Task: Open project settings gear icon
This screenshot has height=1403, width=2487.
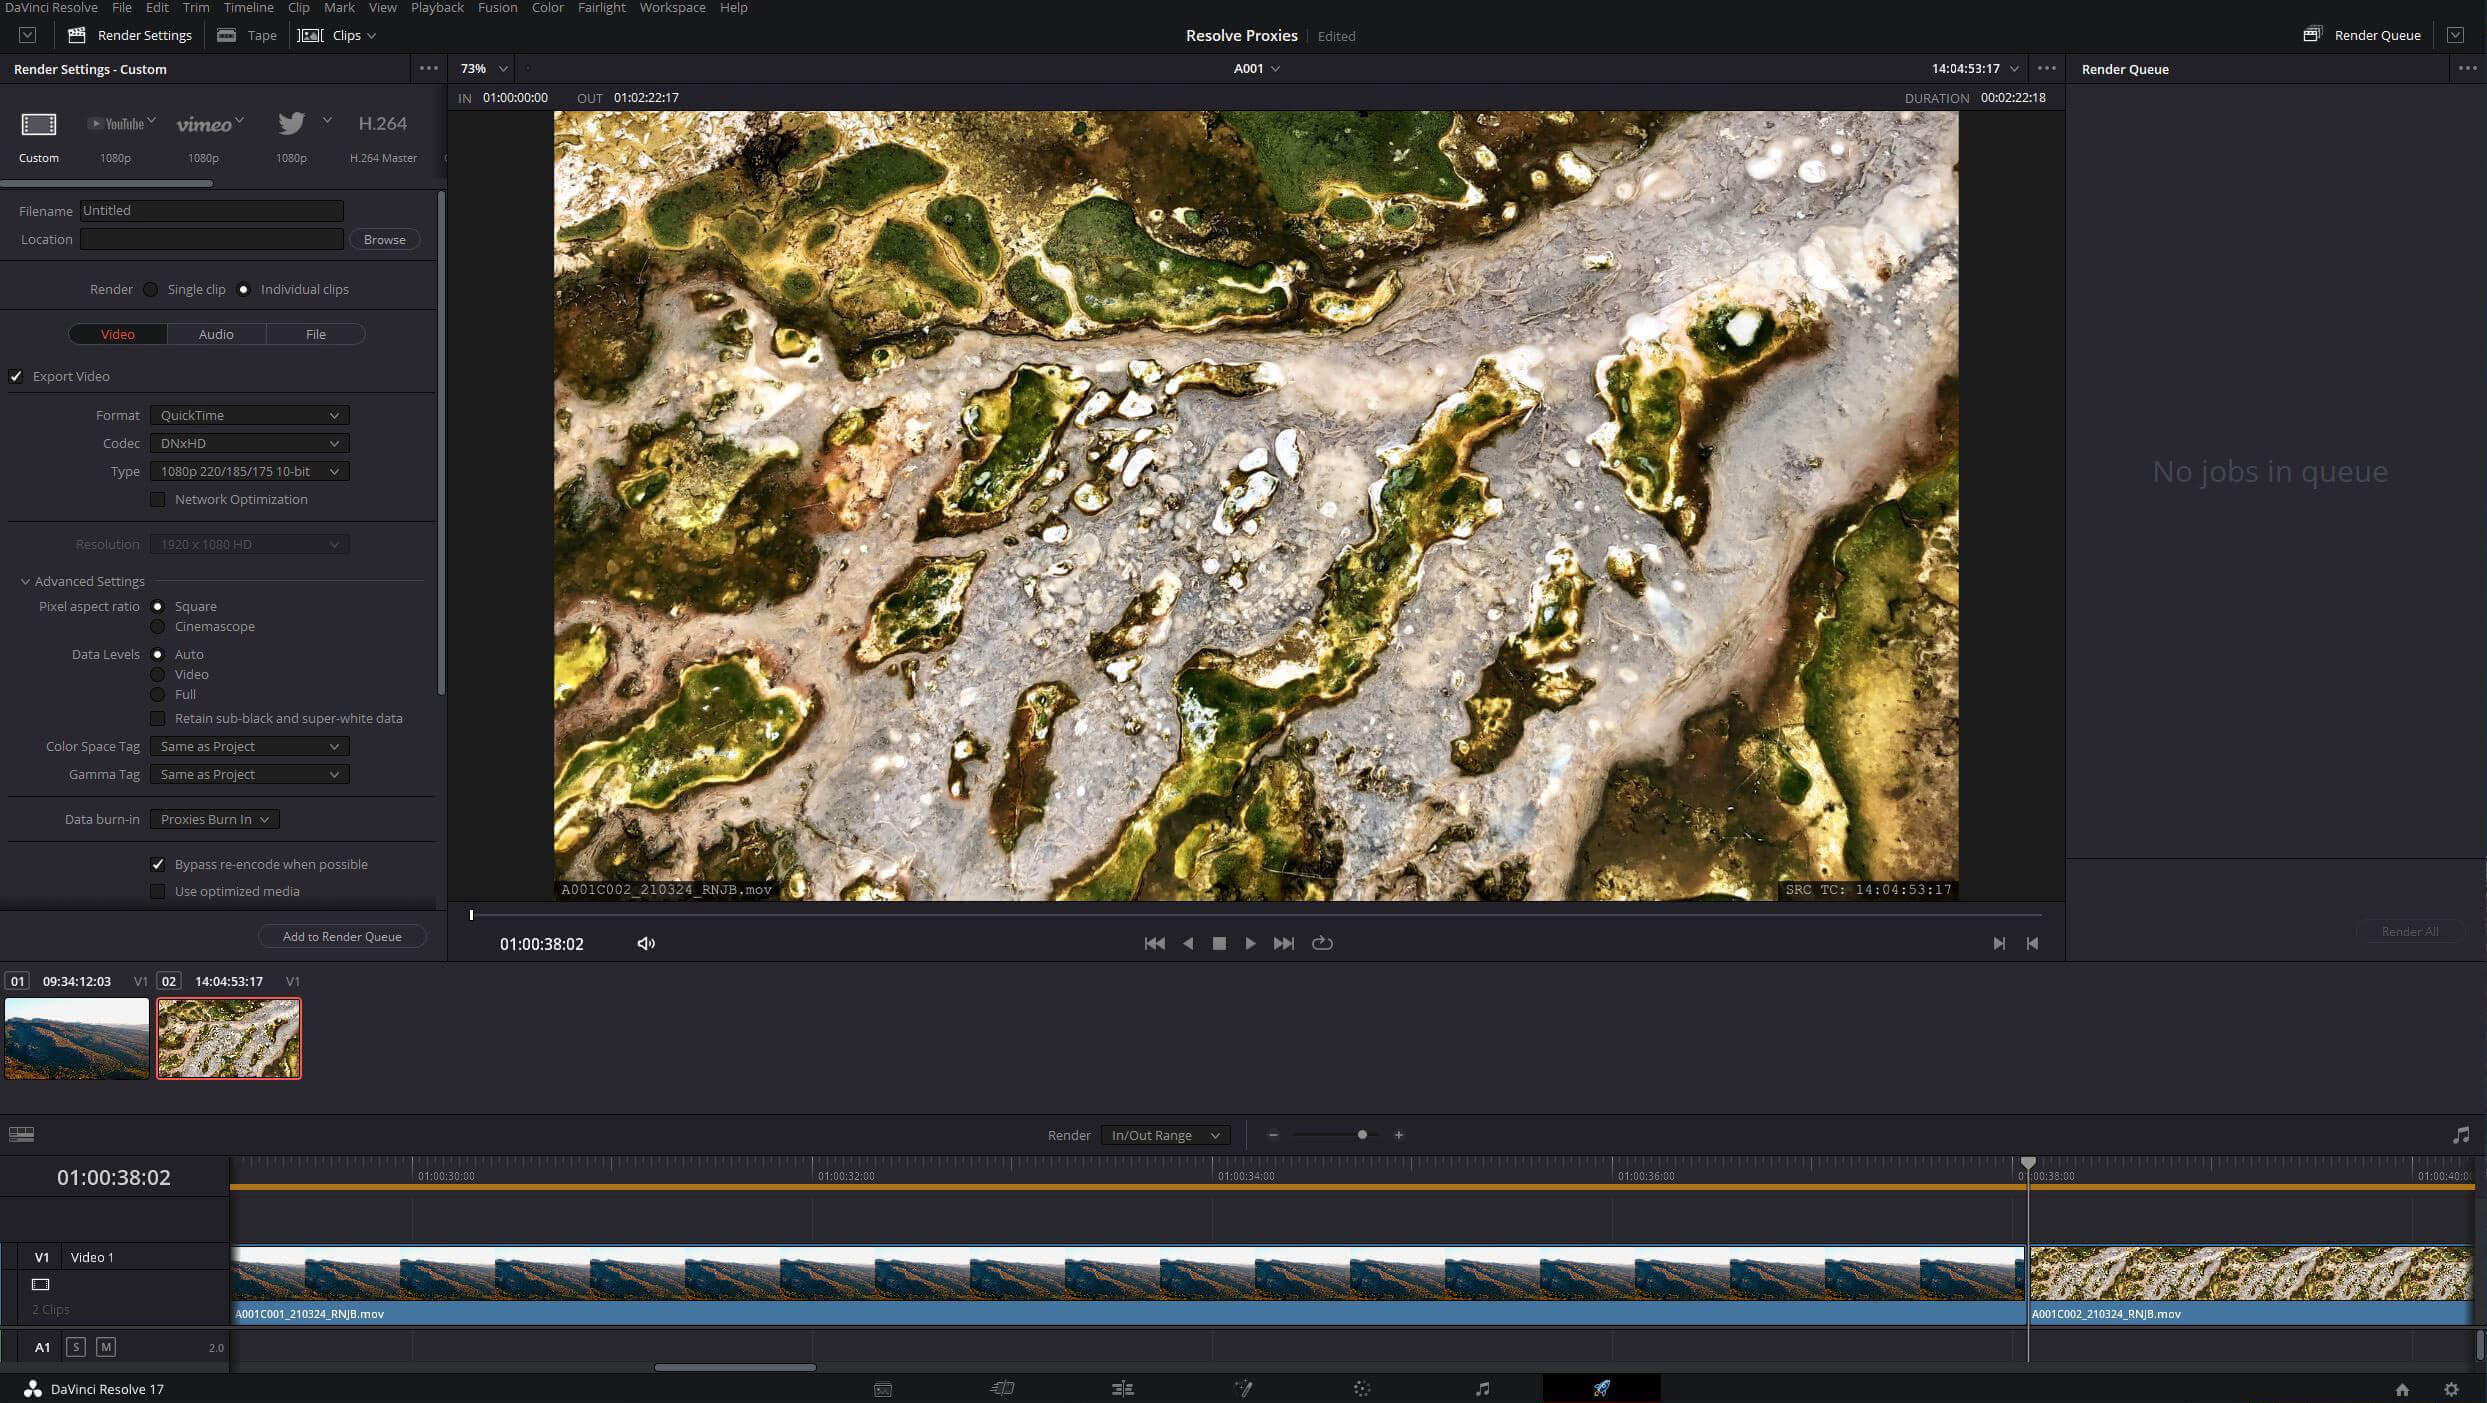Action: 2451,1389
